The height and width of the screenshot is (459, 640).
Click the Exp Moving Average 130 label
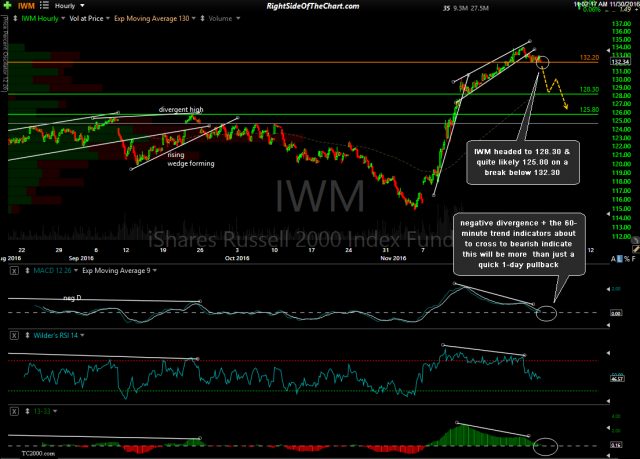pos(151,18)
